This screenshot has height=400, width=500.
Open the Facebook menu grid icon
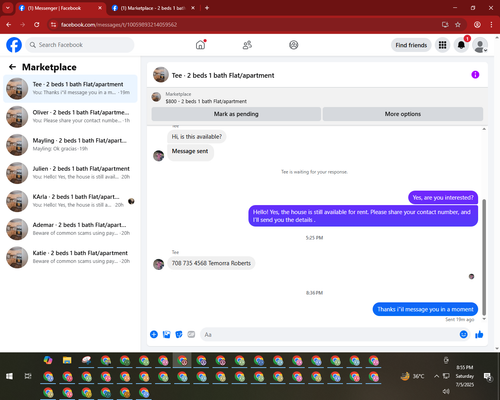point(442,45)
